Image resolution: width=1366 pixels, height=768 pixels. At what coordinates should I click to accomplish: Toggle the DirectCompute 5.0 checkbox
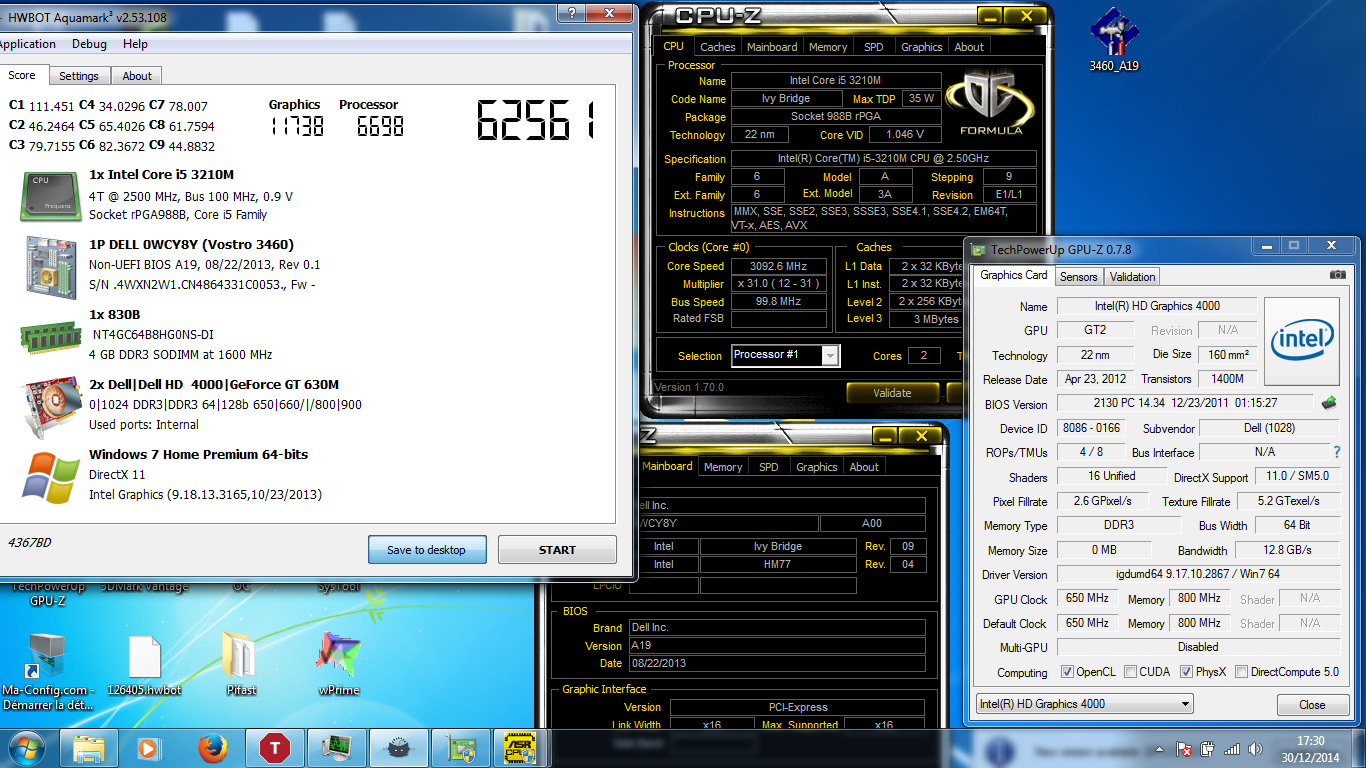tap(1241, 672)
